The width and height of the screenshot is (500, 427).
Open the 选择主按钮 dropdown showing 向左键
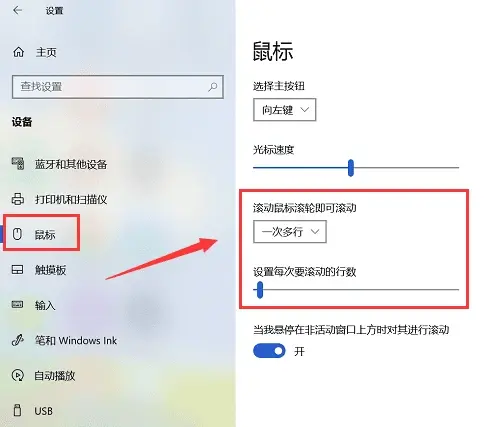(284, 110)
